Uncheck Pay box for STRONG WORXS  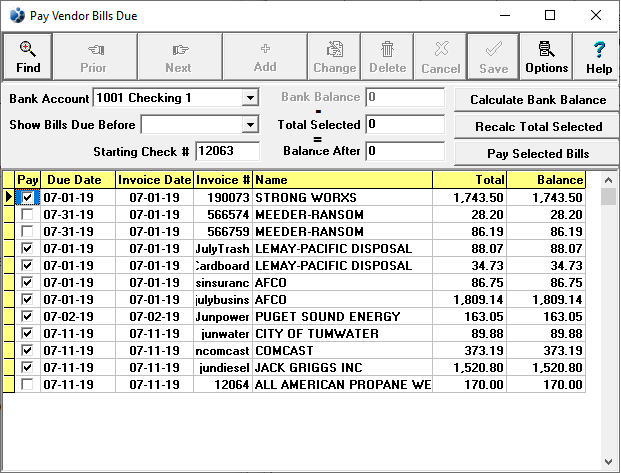27,198
